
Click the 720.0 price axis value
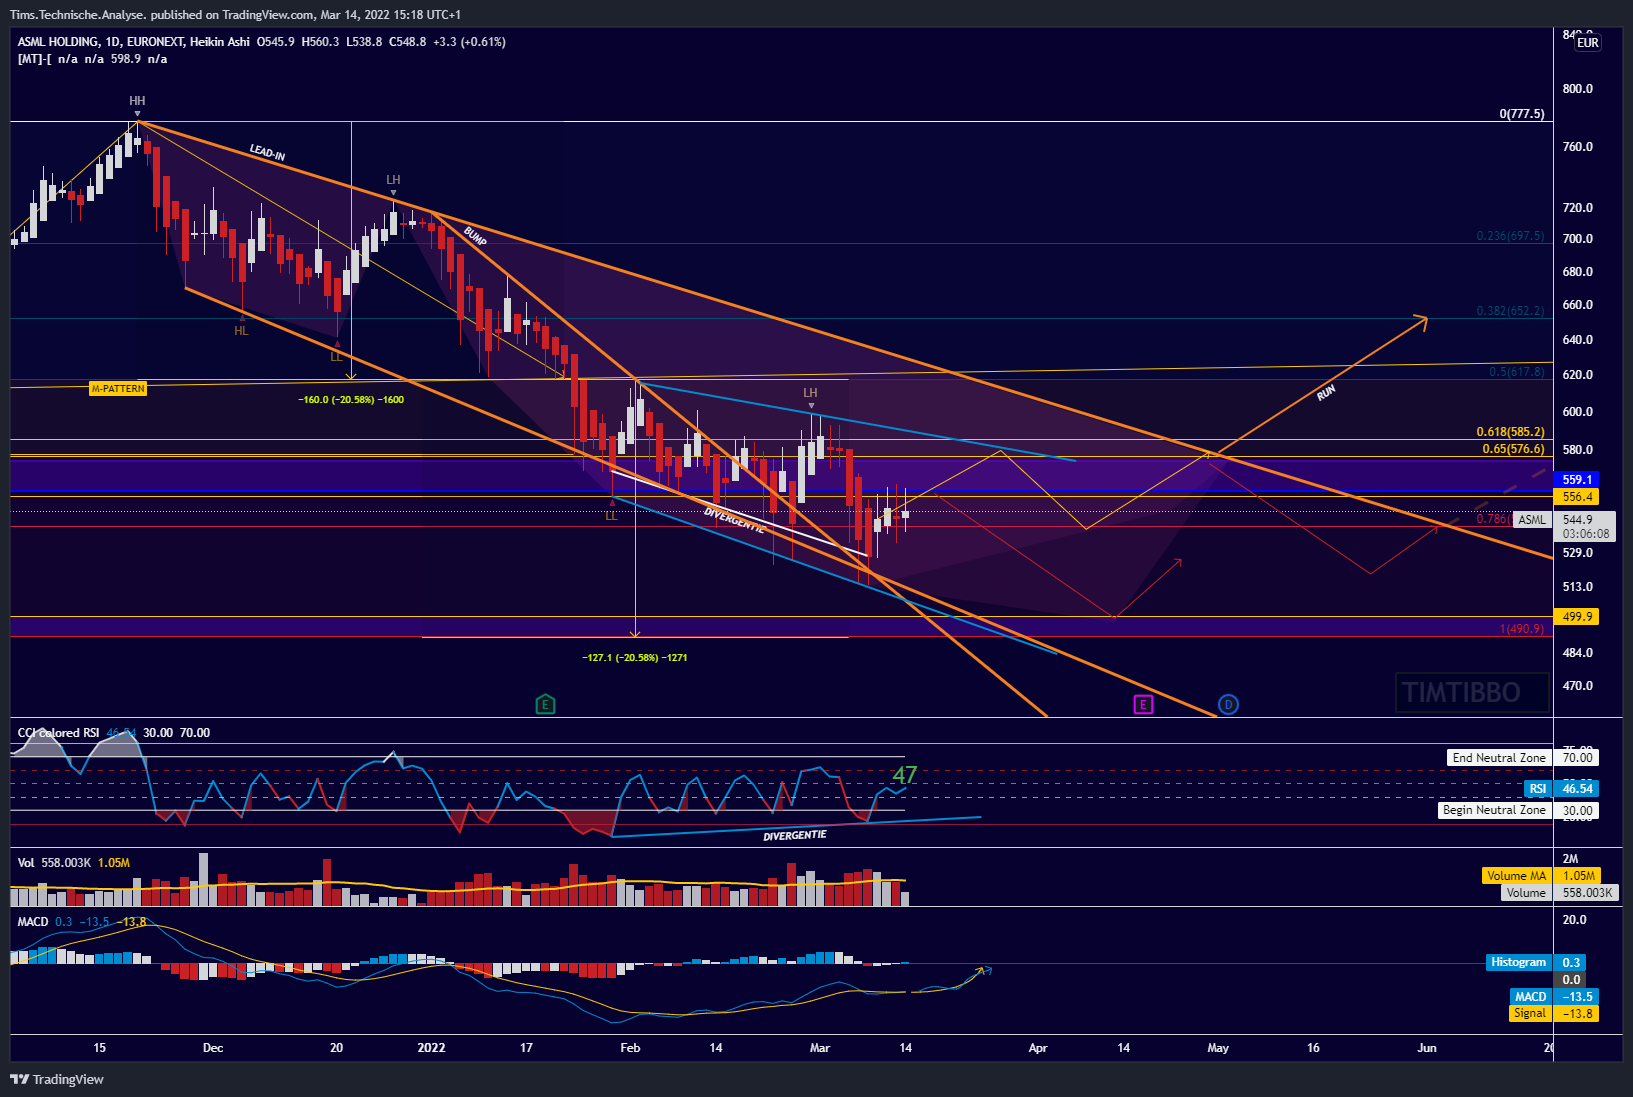[1578, 208]
